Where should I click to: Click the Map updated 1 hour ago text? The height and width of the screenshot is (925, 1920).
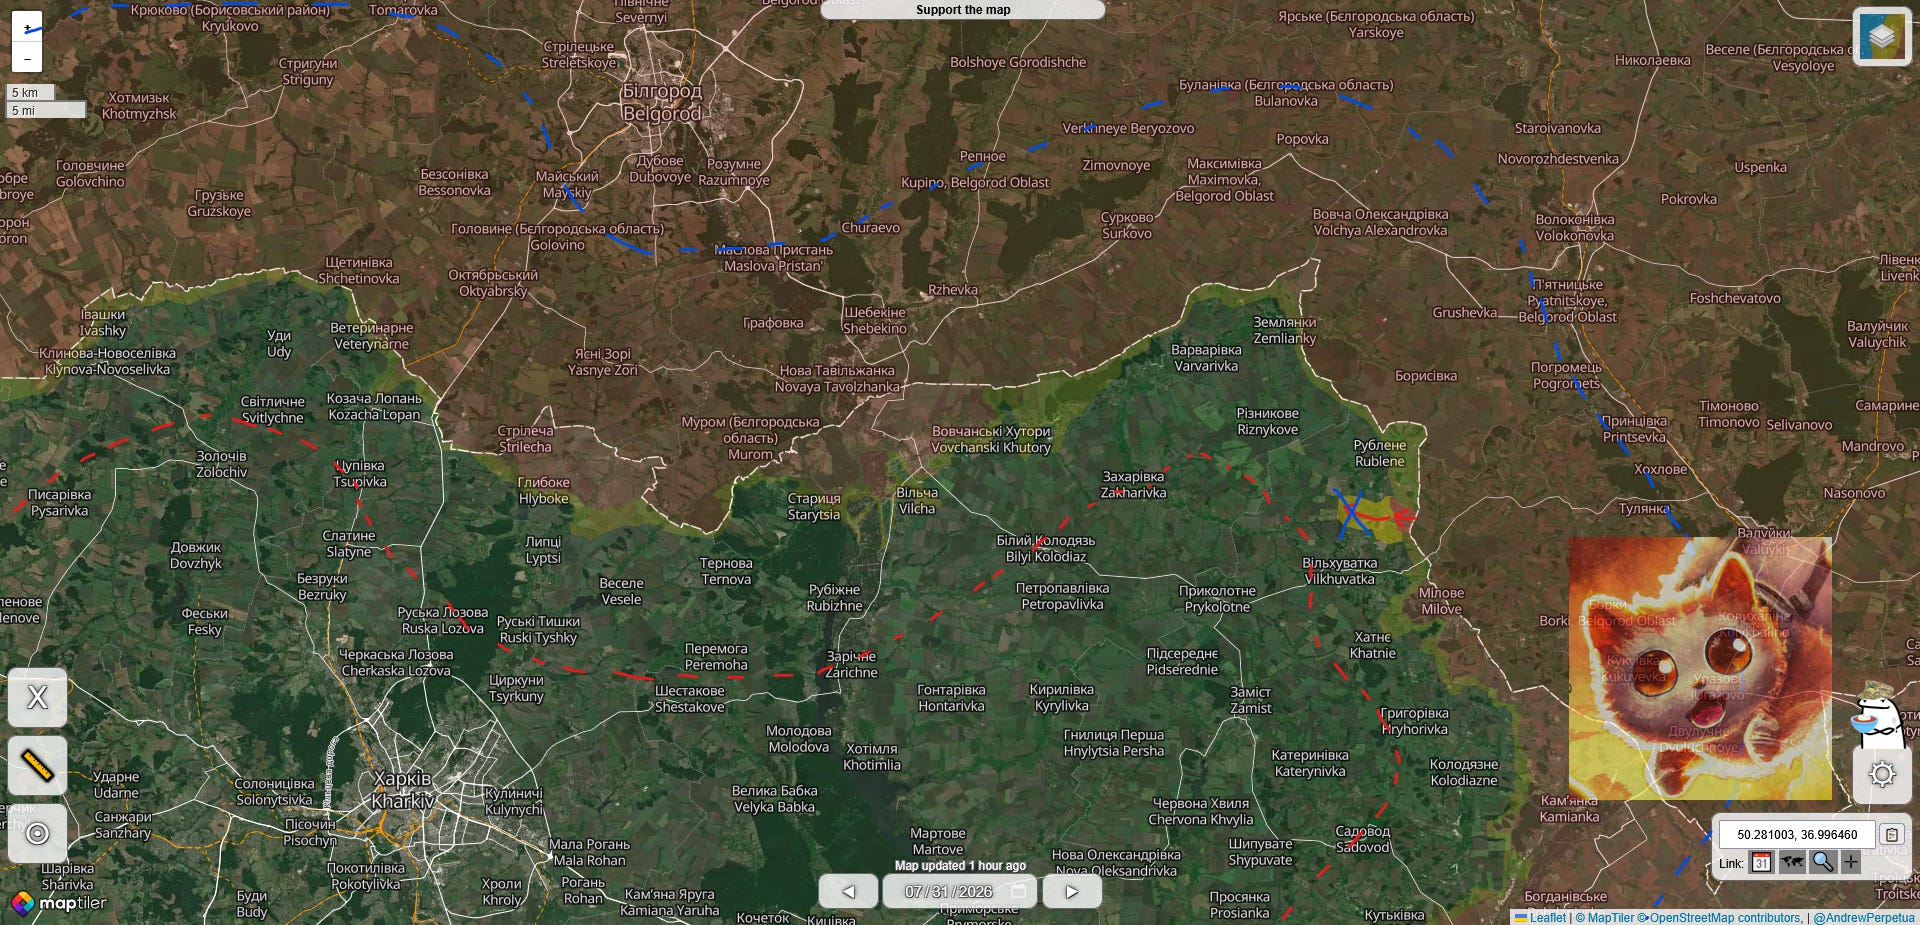point(960,866)
